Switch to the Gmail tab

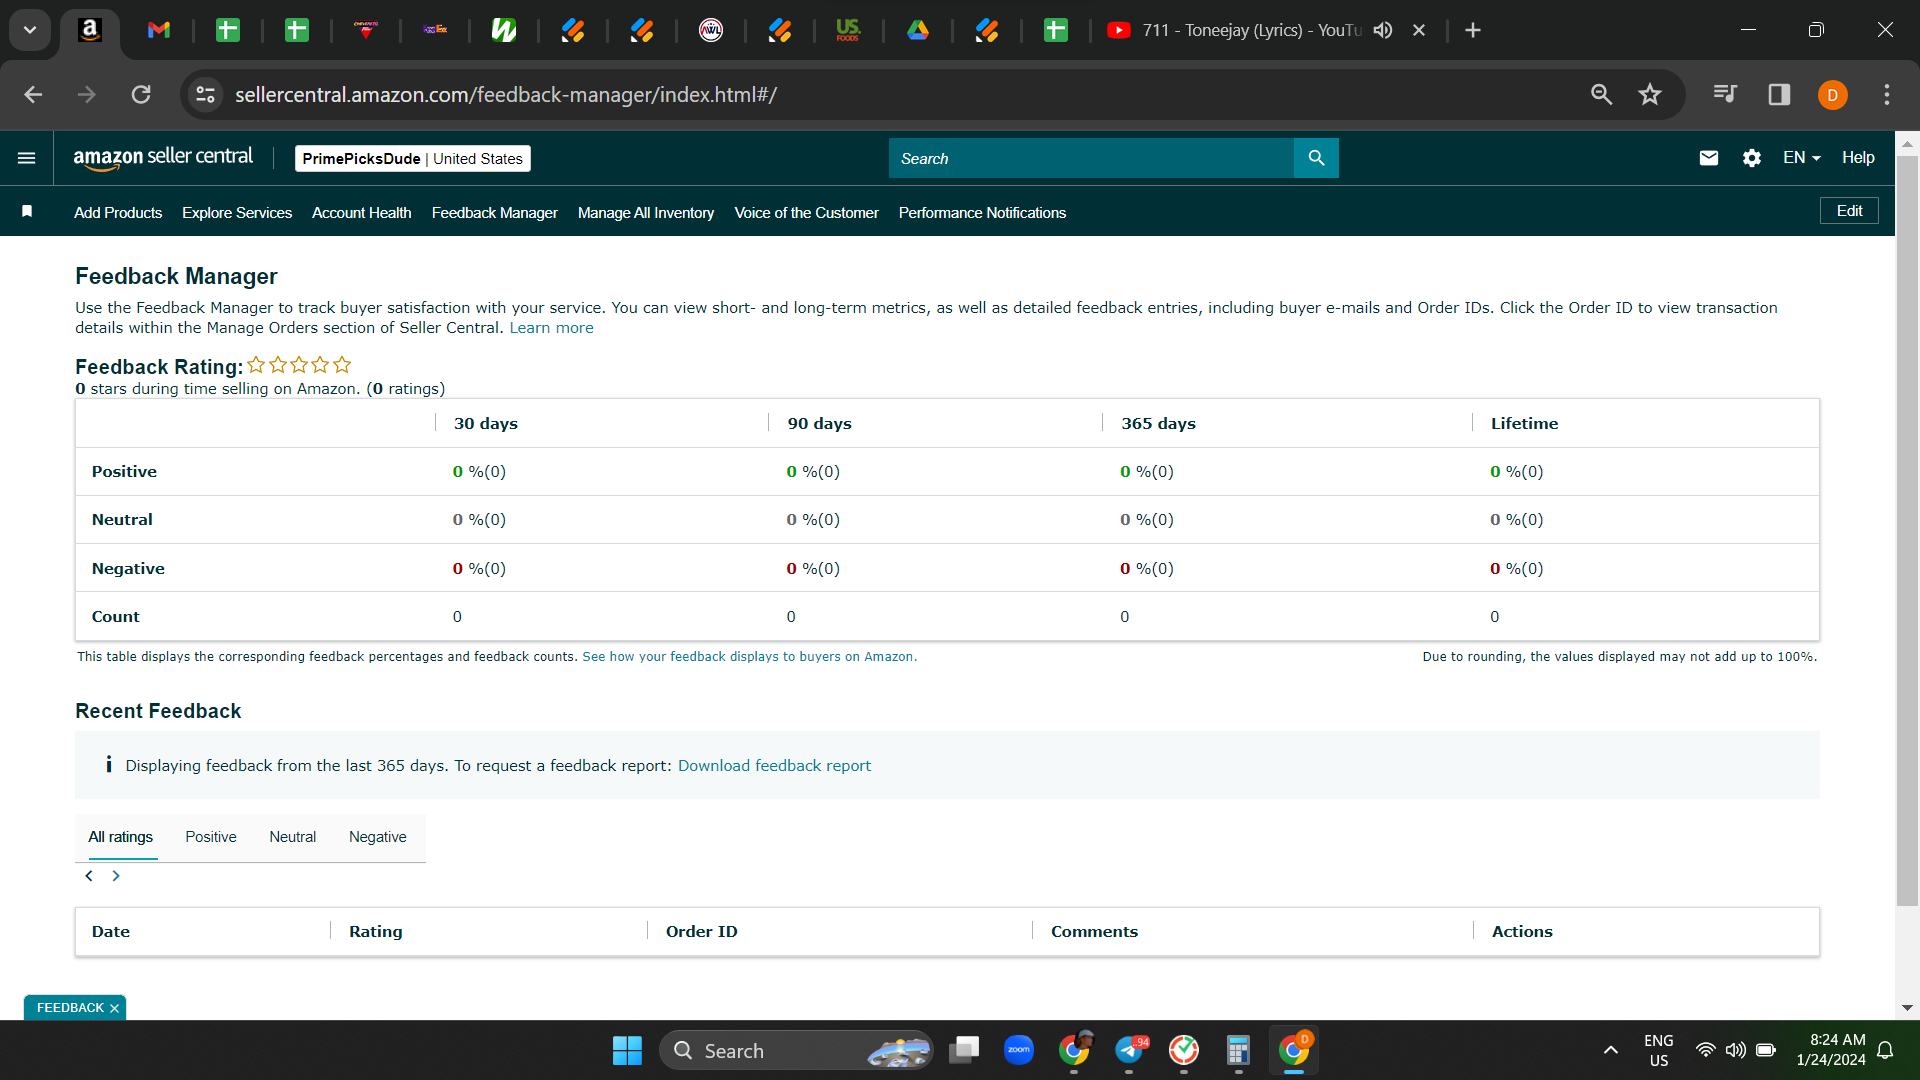click(x=159, y=30)
